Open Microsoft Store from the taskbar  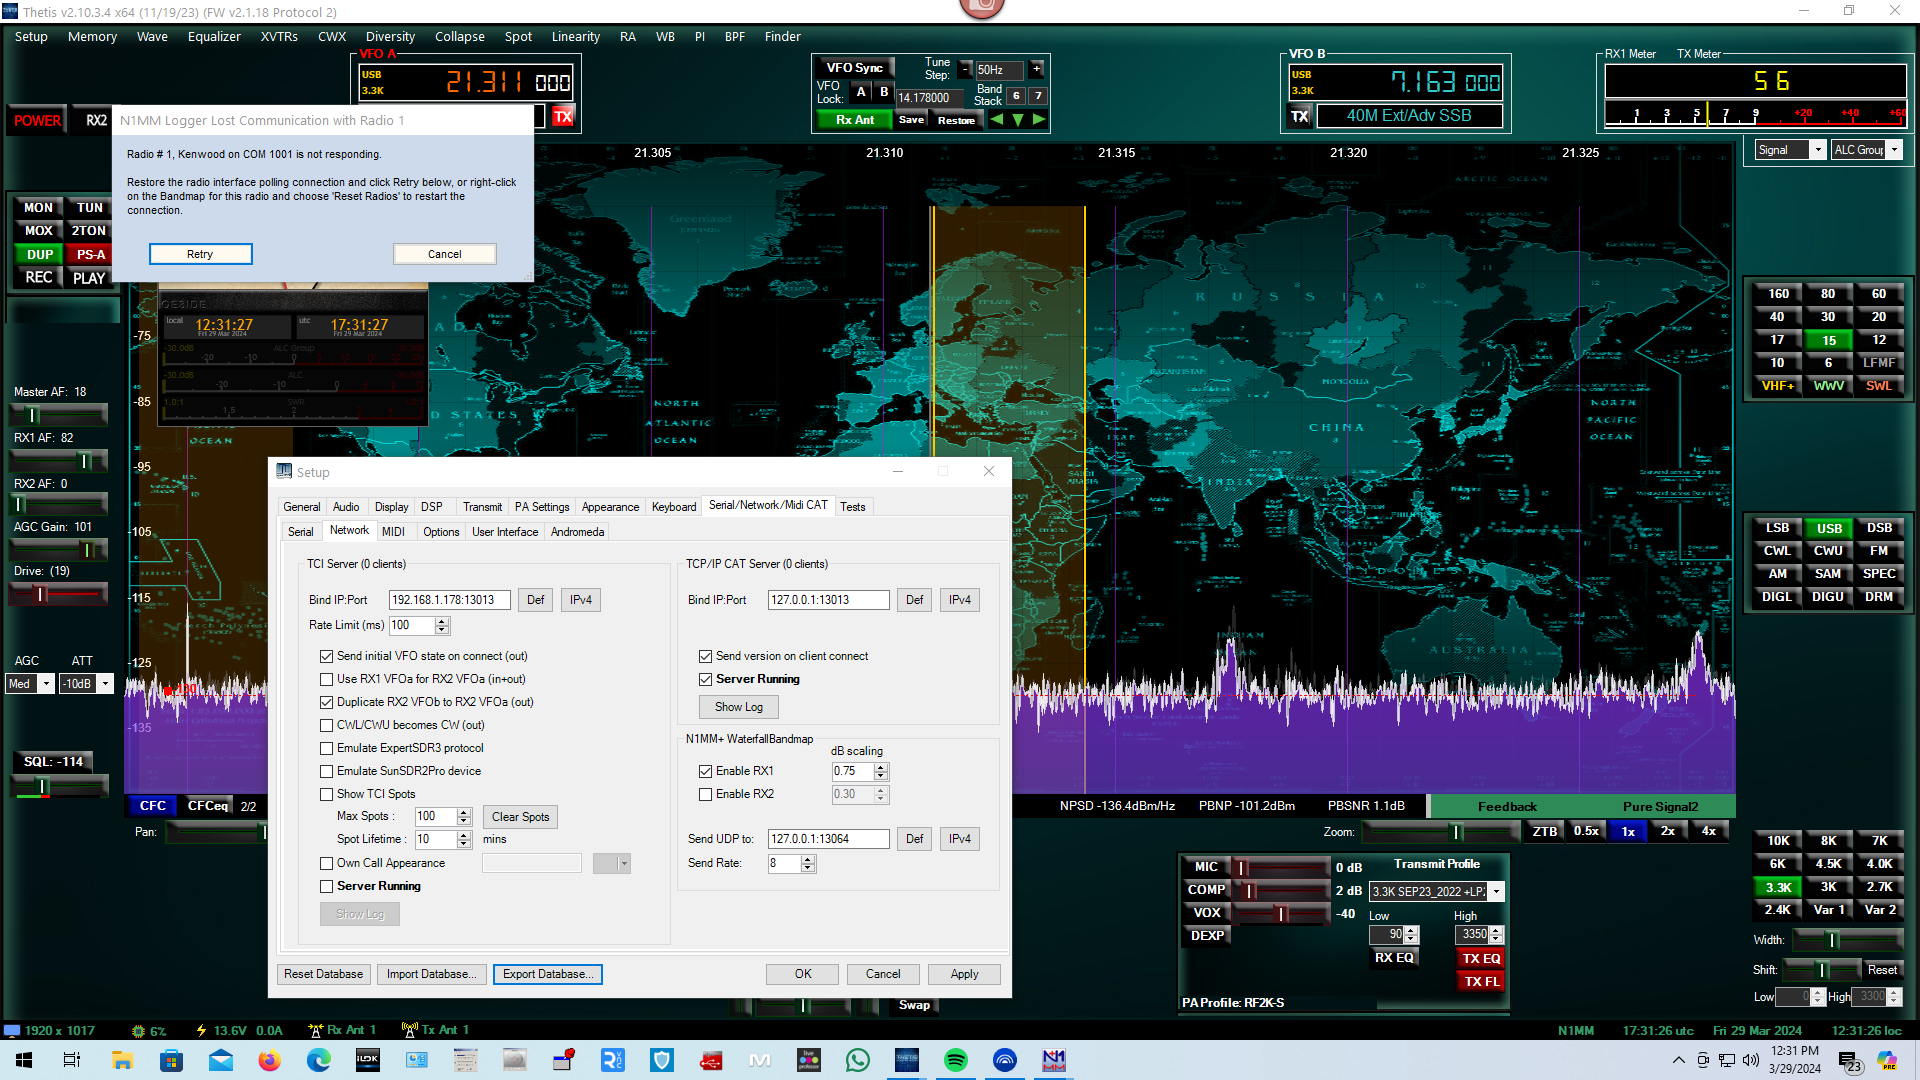pos(172,1060)
